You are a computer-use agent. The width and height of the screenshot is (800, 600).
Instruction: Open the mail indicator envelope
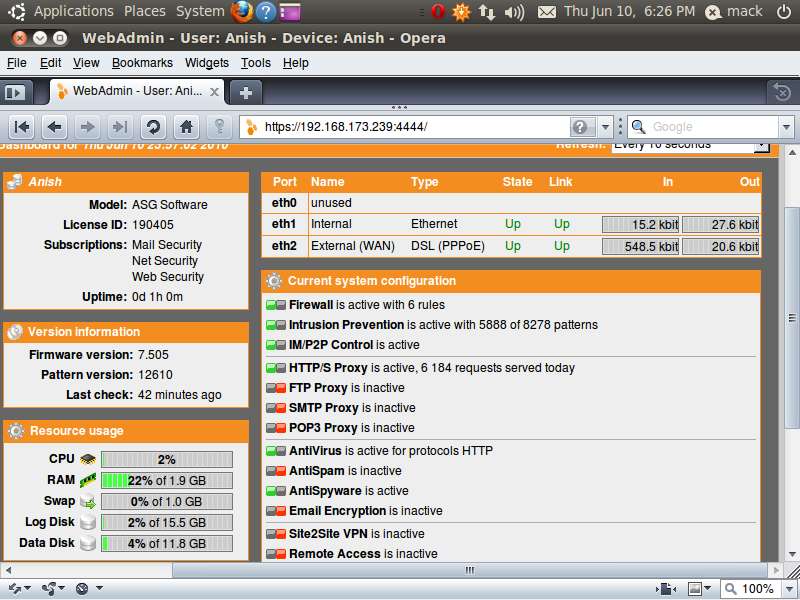click(x=546, y=11)
